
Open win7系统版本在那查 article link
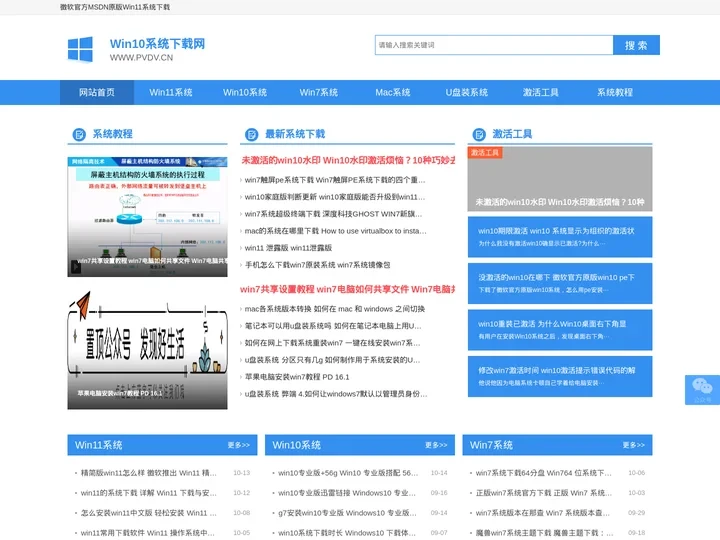pos(543,513)
